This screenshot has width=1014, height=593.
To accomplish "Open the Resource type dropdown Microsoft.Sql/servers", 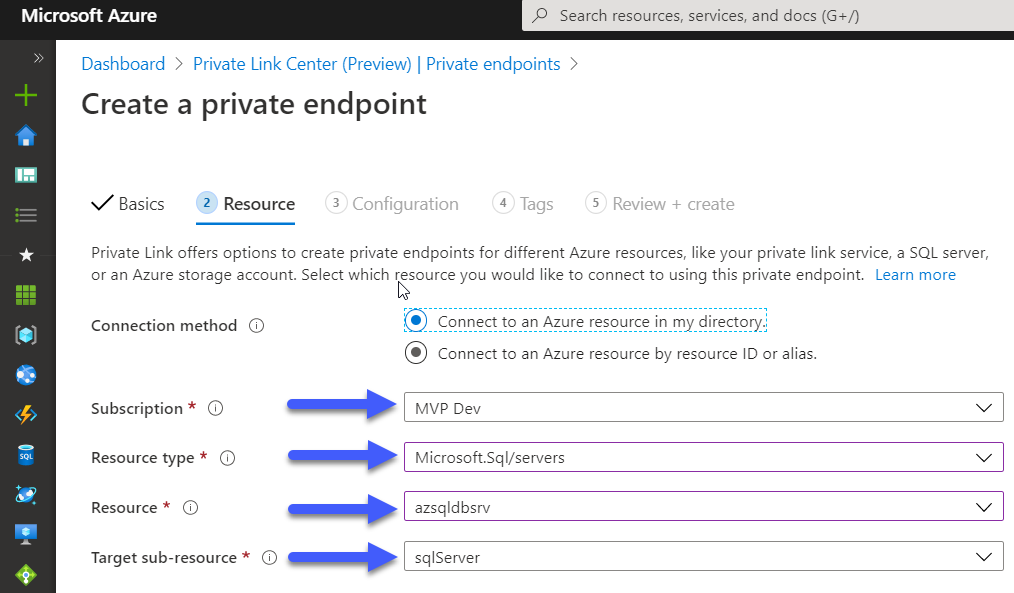I will pyautogui.click(x=704, y=457).
